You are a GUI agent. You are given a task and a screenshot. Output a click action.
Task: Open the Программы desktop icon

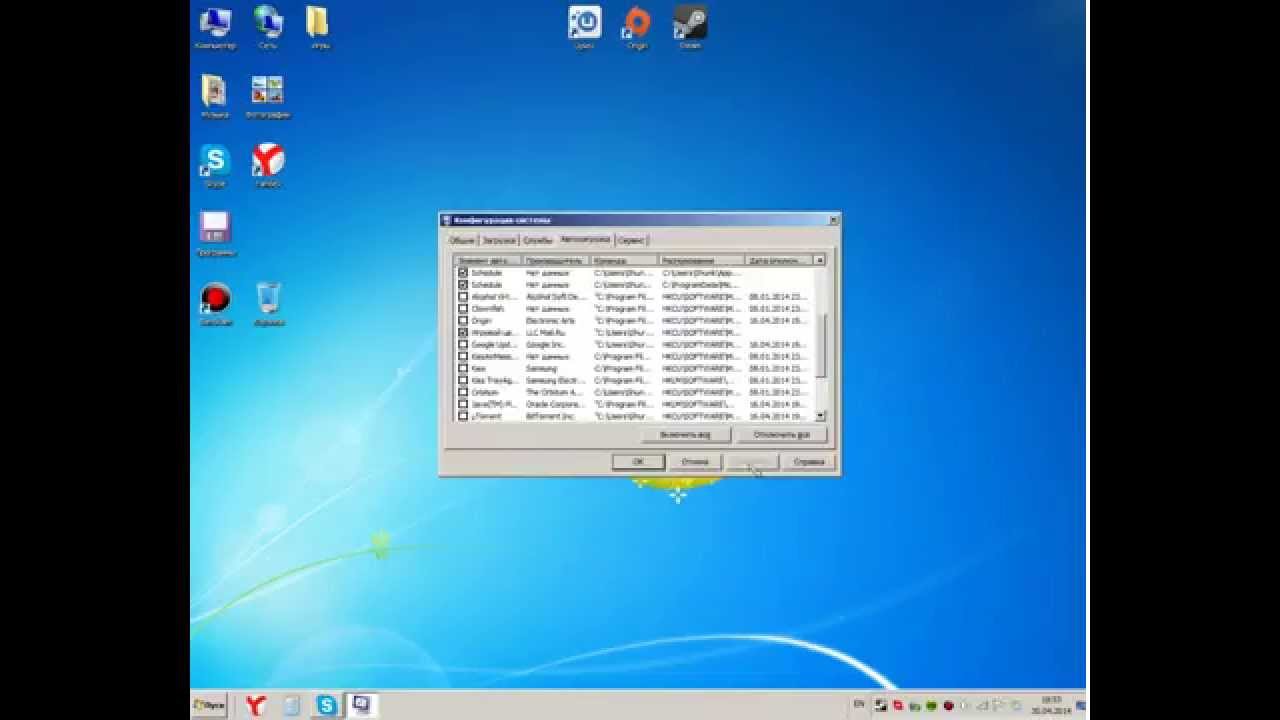point(215,234)
